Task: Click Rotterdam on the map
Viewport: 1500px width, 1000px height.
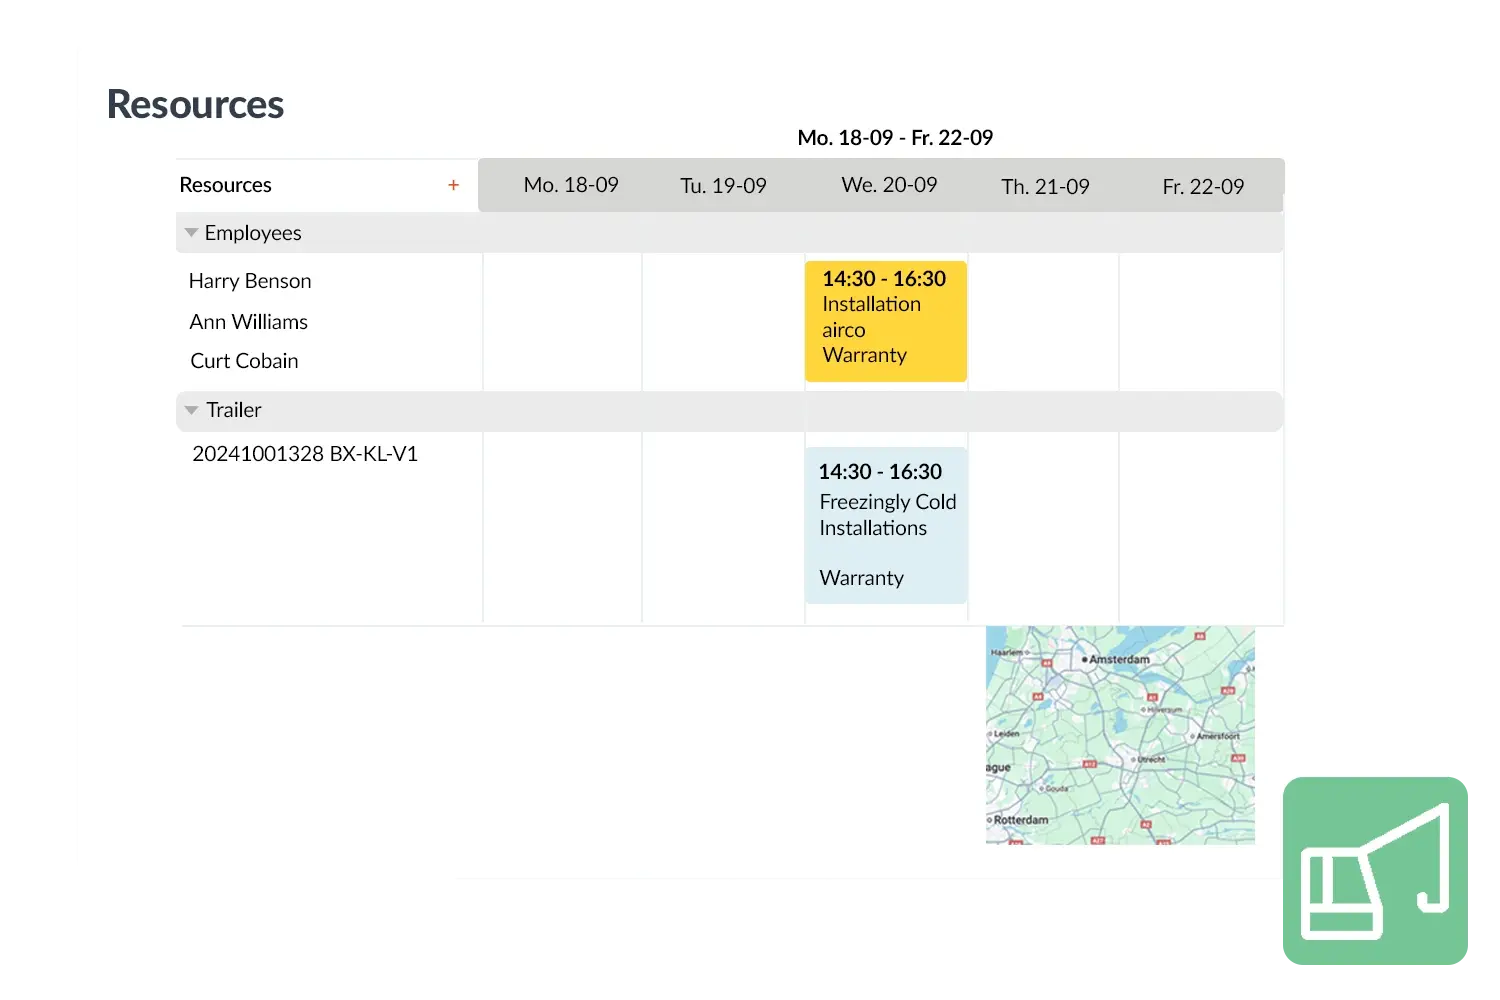Action: click(1018, 820)
